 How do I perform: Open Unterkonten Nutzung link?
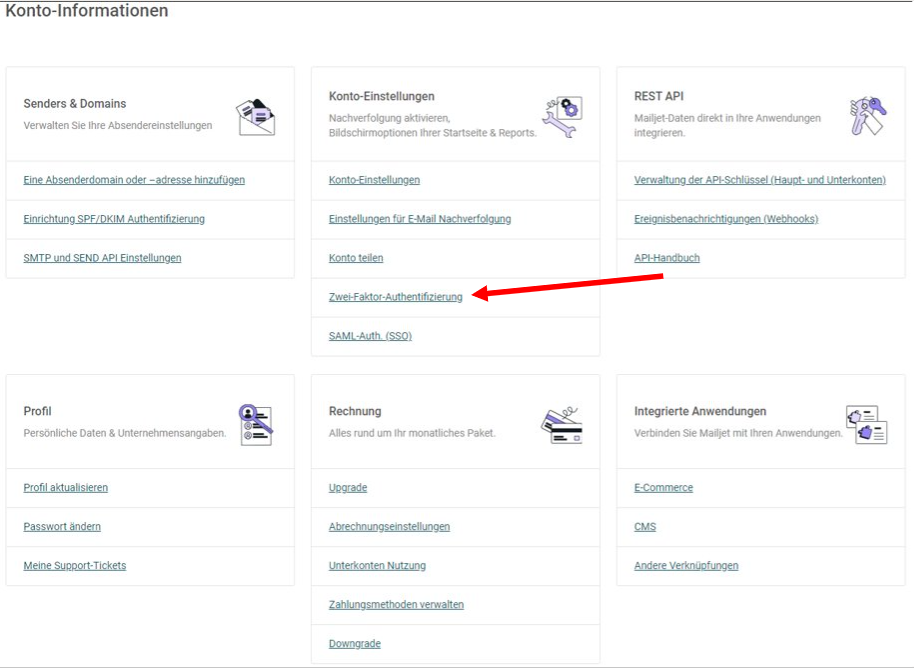(377, 565)
